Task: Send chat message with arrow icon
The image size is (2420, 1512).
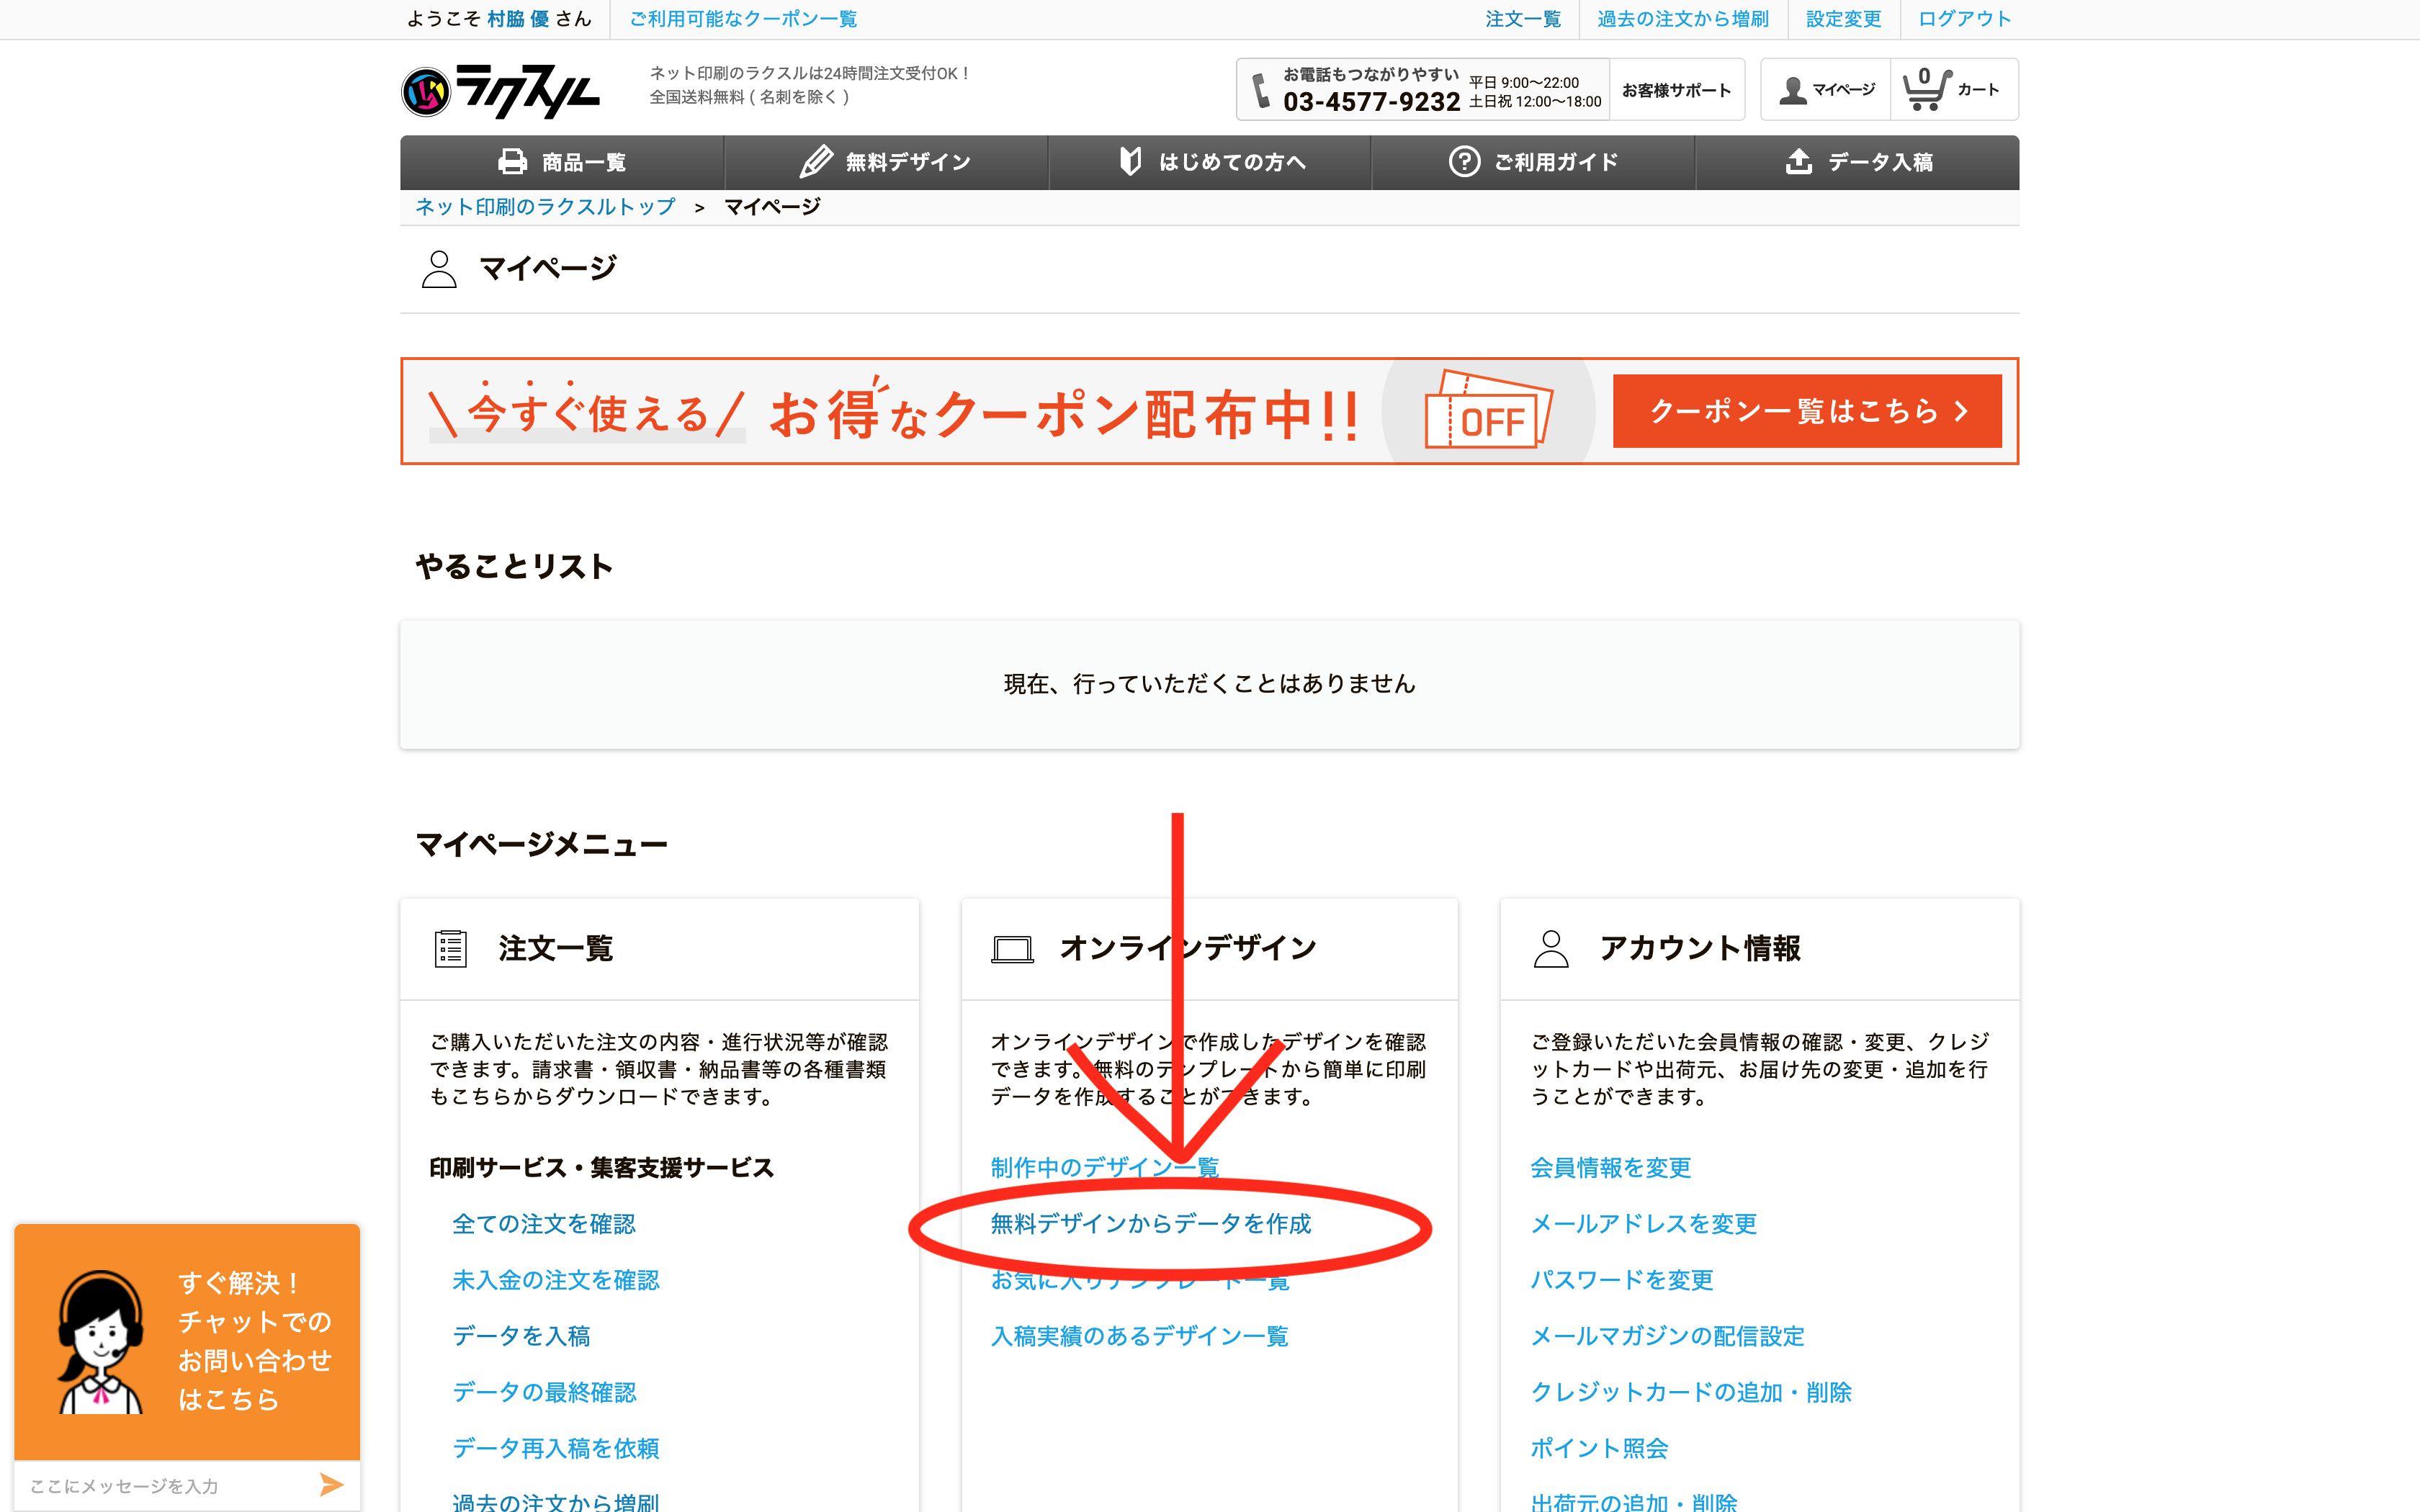Action: (x=331, y=1485)
